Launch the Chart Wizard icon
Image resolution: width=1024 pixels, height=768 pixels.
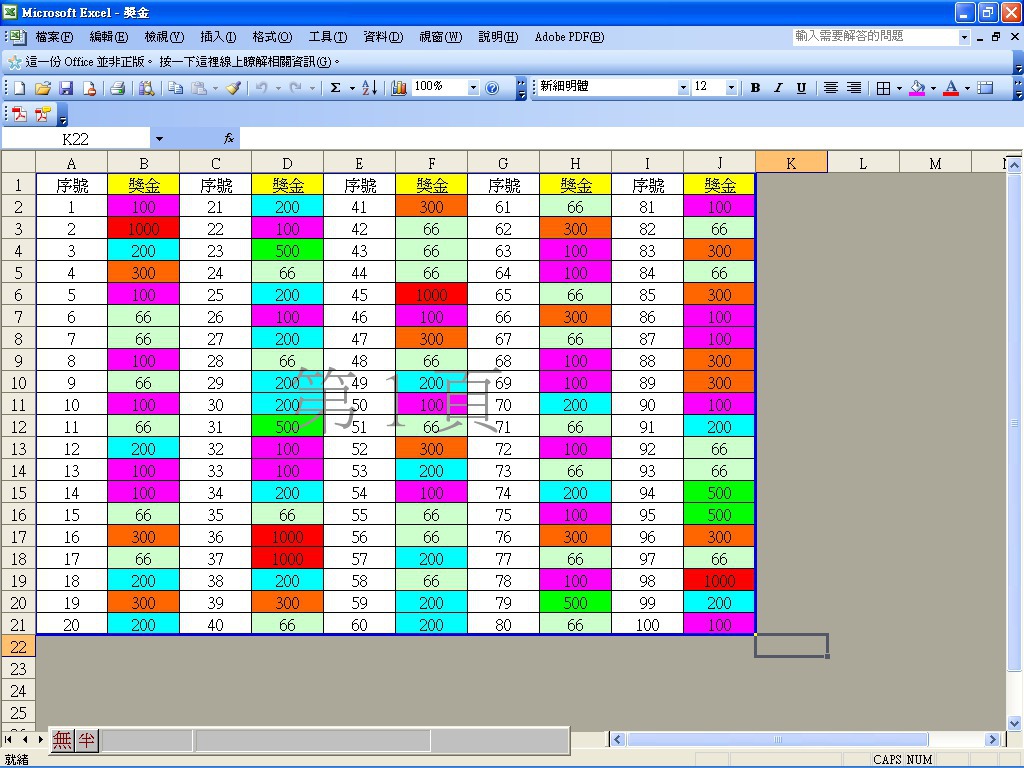[398, 88]
